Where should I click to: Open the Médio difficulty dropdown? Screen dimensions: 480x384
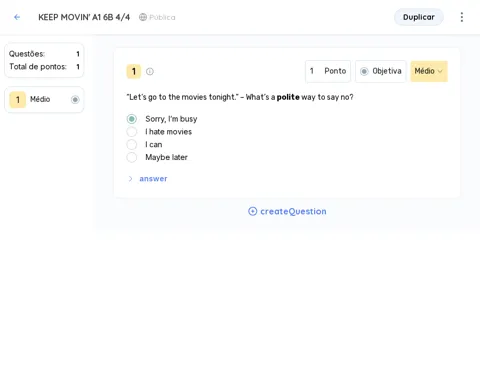click(x=429, y=71)
